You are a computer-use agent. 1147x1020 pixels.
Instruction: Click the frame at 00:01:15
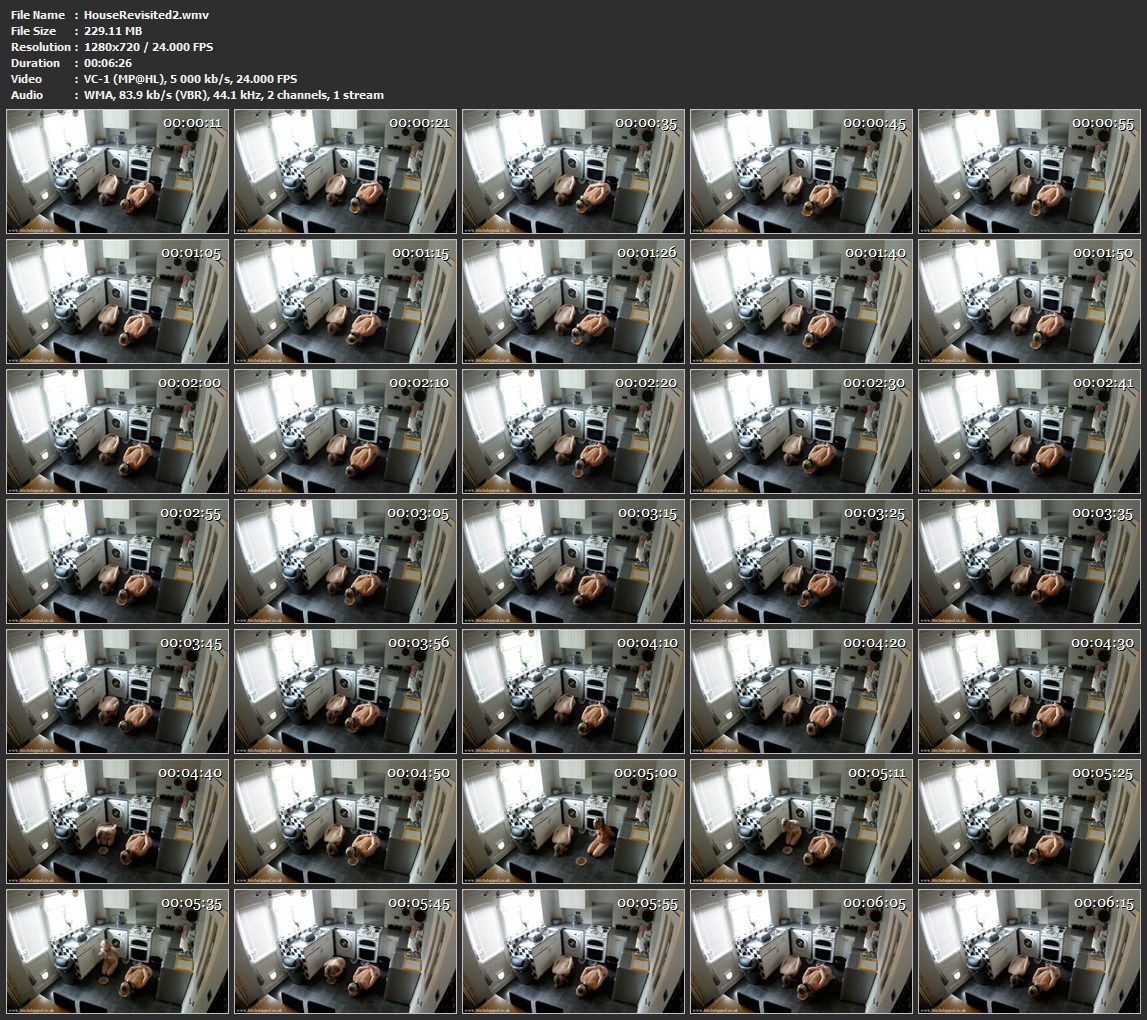coord(345,302)
